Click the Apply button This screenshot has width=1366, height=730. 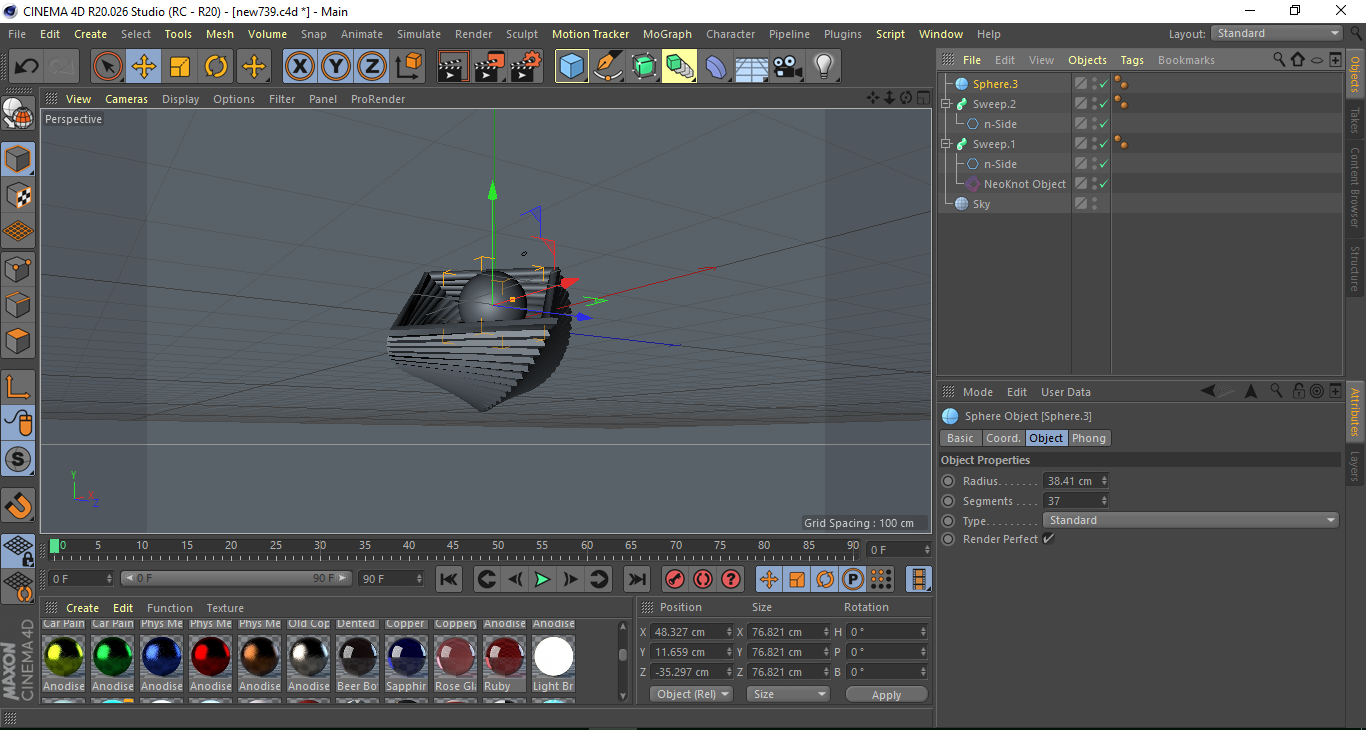[x=886, y=694]
